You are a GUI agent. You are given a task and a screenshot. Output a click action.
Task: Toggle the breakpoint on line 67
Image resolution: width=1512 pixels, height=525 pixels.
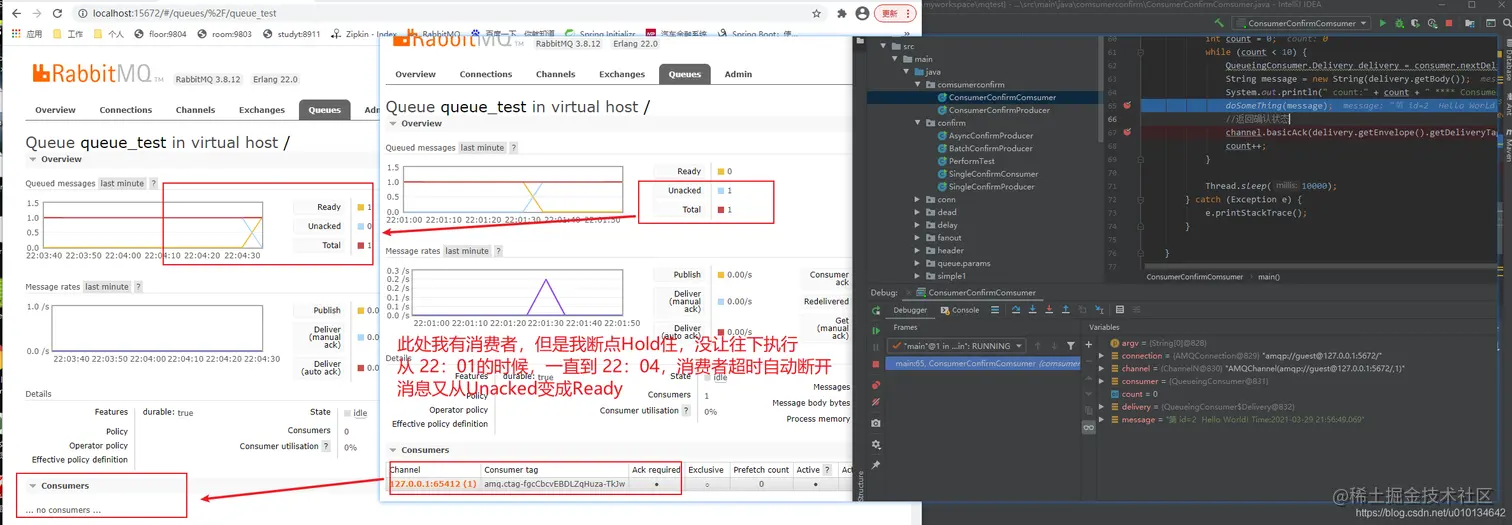click(1127, 131)
